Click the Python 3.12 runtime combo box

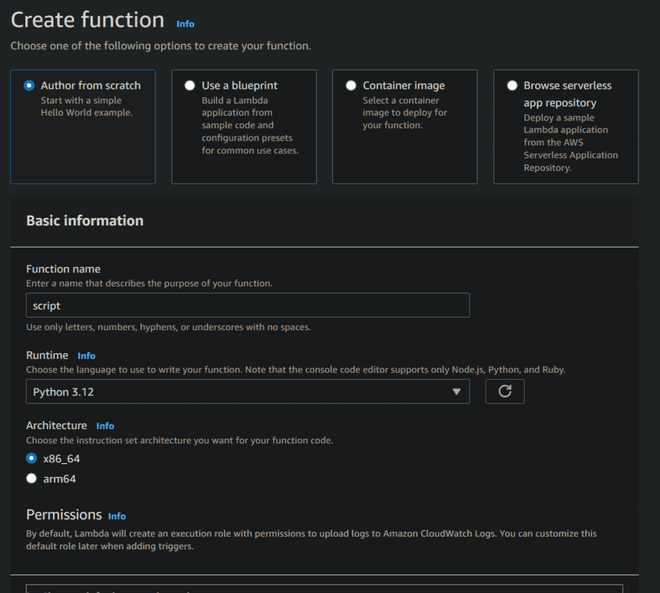pyautogui.click(x=240, y=392)
